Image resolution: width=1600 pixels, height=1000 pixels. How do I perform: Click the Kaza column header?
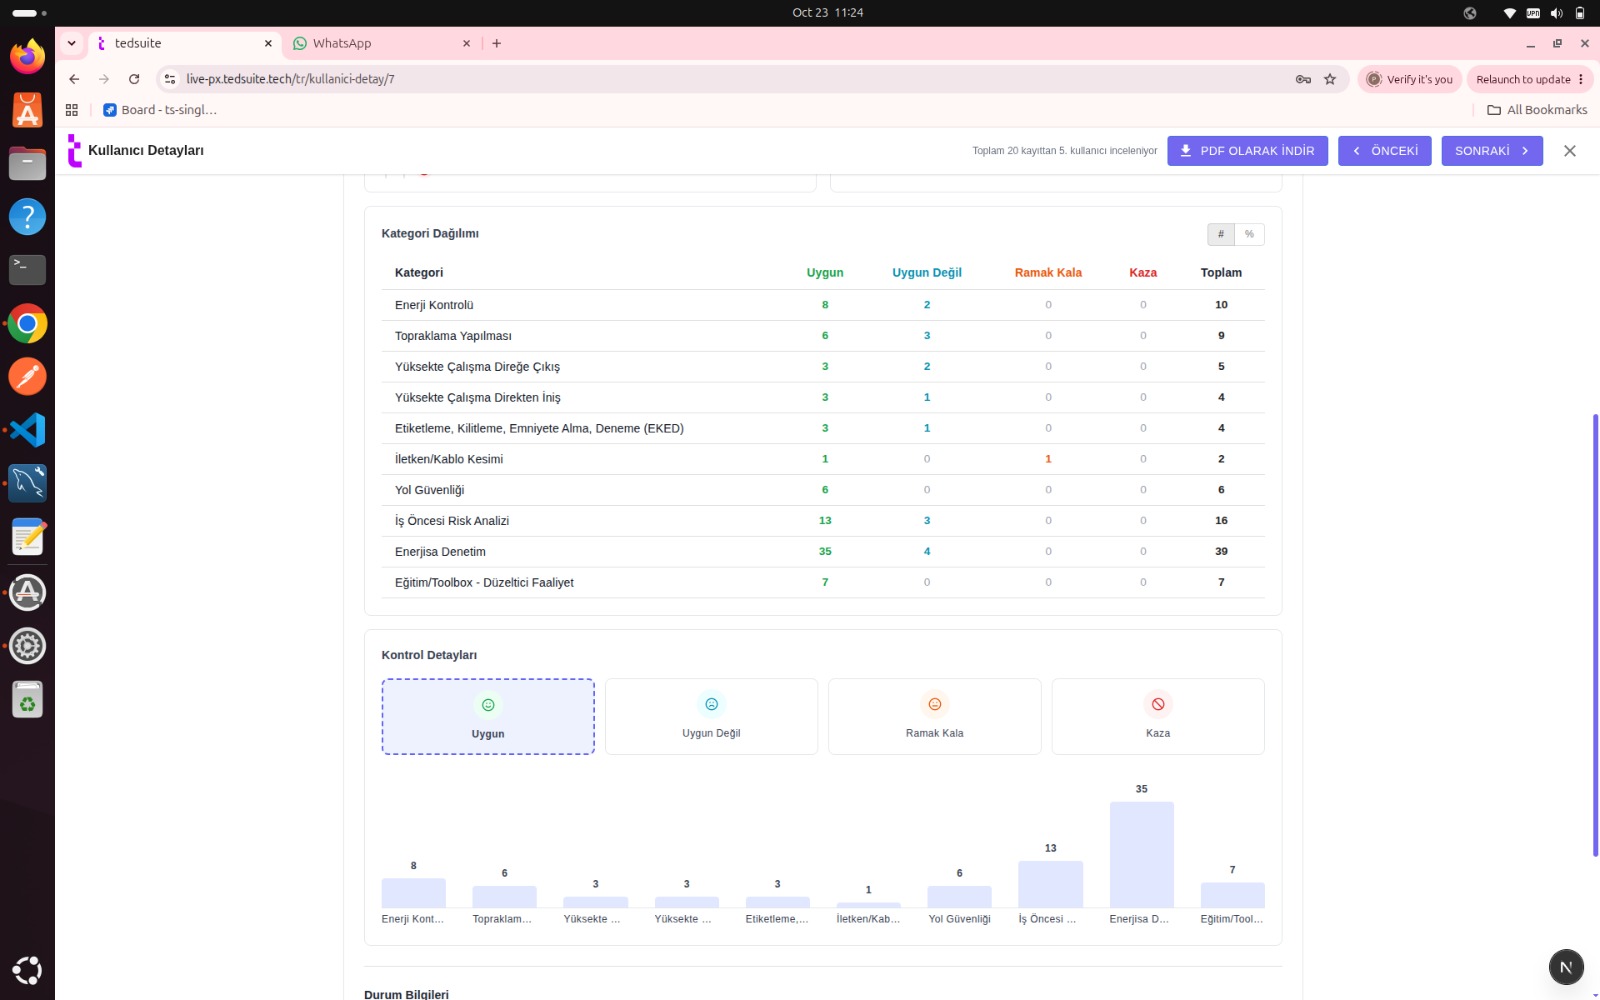1143,273
